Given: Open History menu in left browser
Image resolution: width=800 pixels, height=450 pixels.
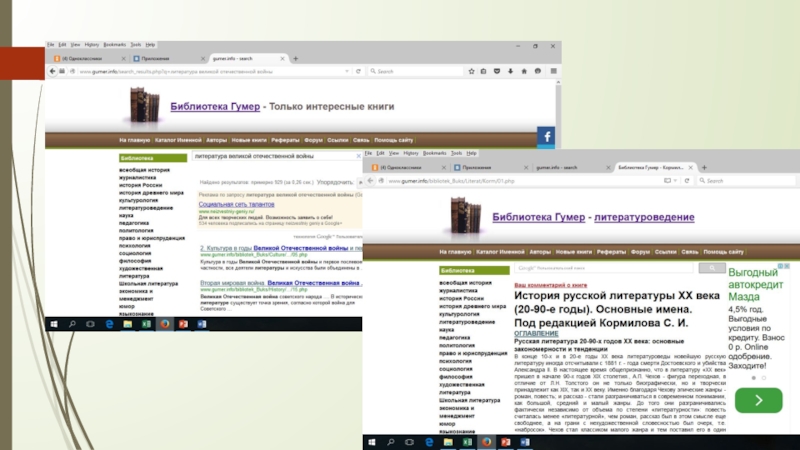Looking at the screenshot, I should 92,45.
